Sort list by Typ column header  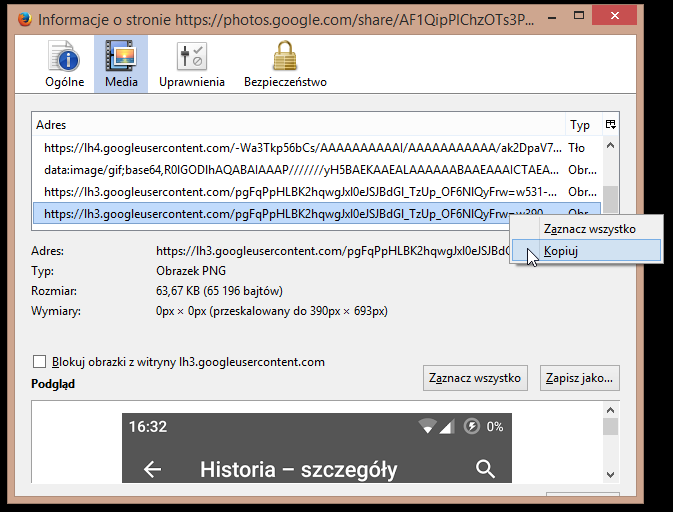tap(580, 125)
